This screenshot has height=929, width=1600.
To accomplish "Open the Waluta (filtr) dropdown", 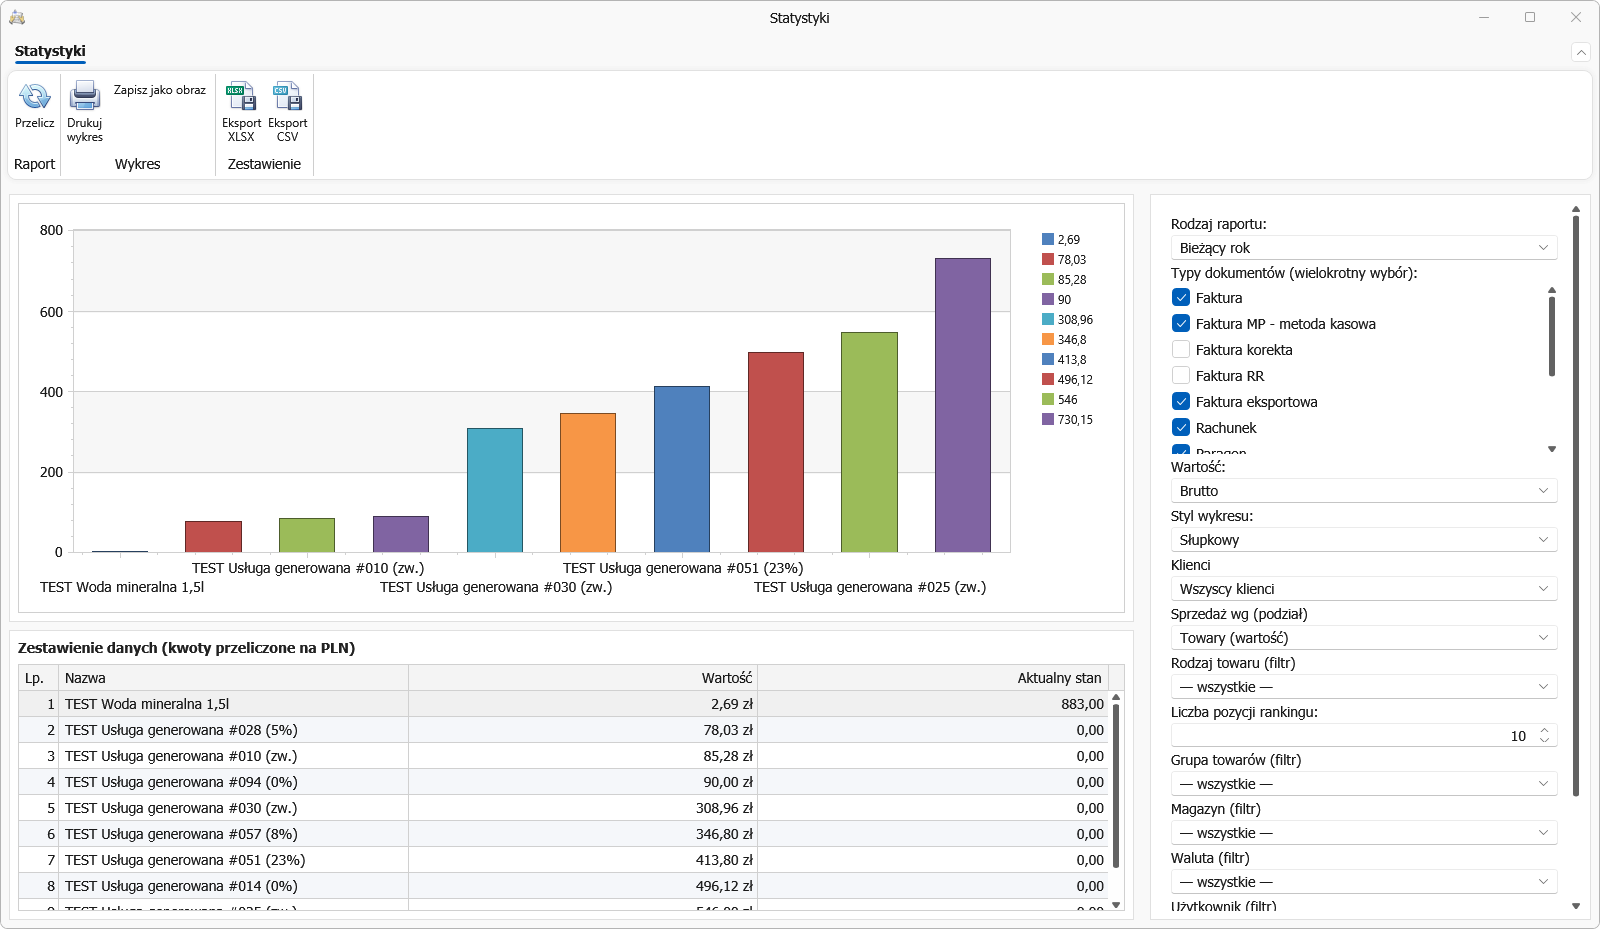I will [x=1364, y=882].
